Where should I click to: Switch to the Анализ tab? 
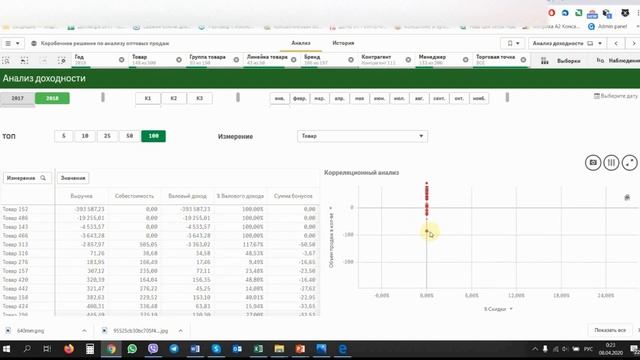coord(301,43)
